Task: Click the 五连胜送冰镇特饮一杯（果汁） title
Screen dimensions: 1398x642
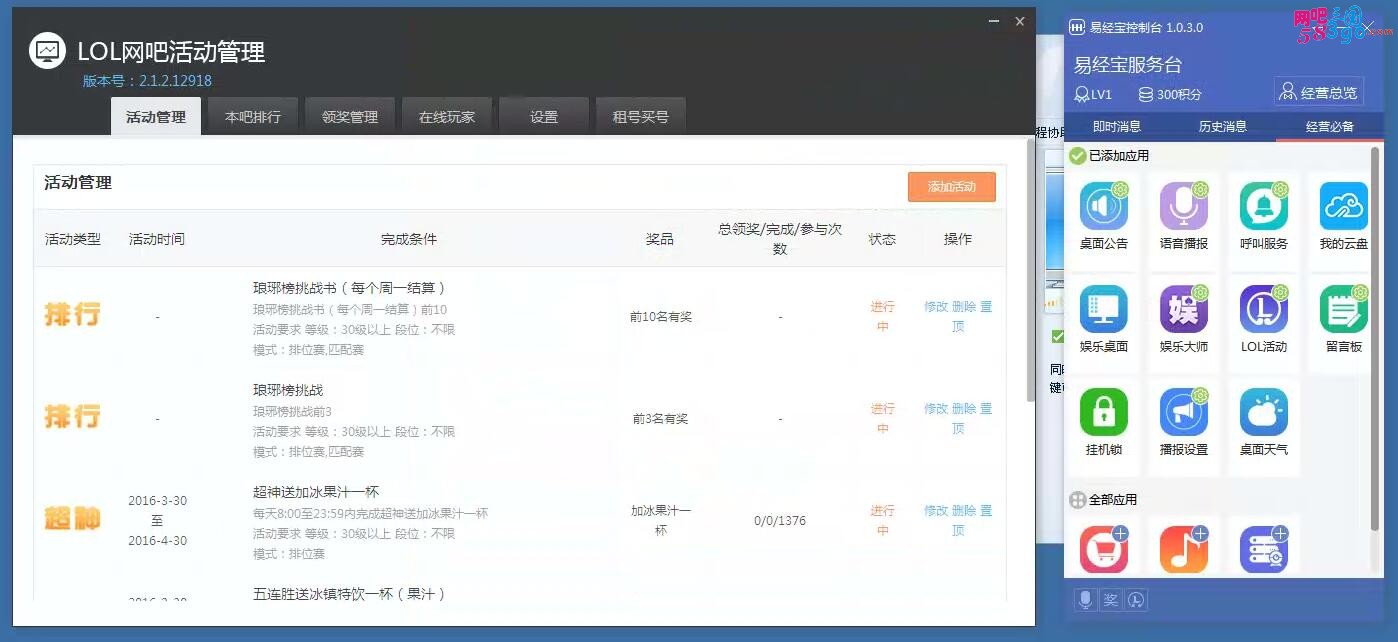Action: pyautogui.click(x=349, y=594)
